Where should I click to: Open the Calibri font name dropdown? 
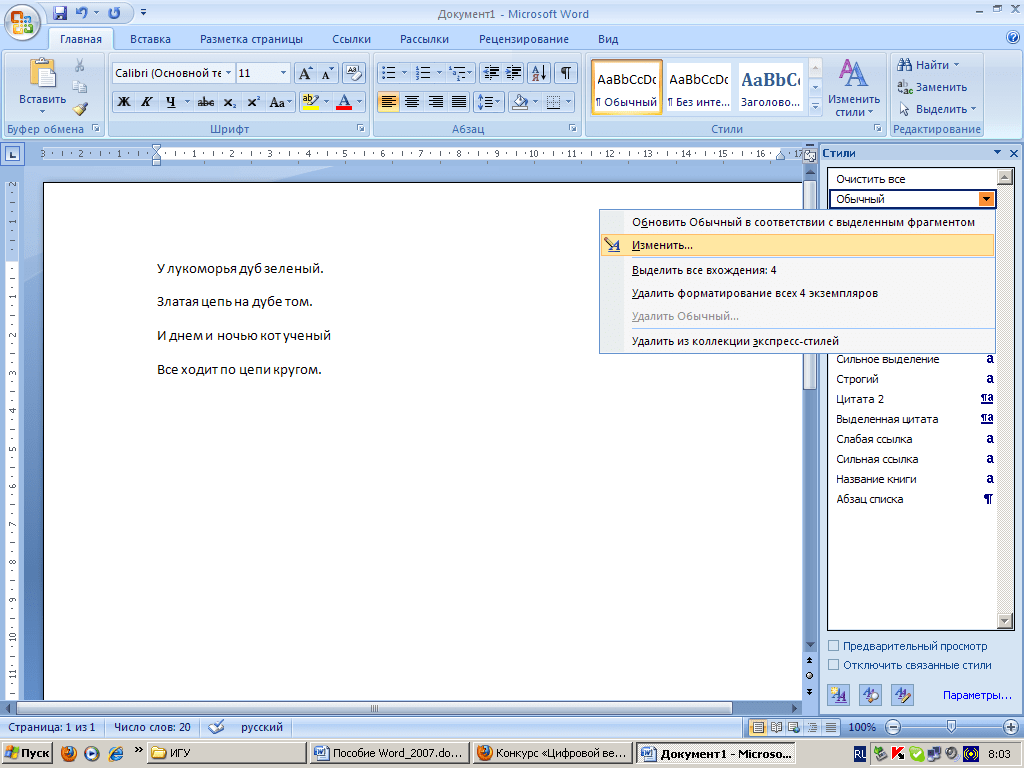click(229, 73)
